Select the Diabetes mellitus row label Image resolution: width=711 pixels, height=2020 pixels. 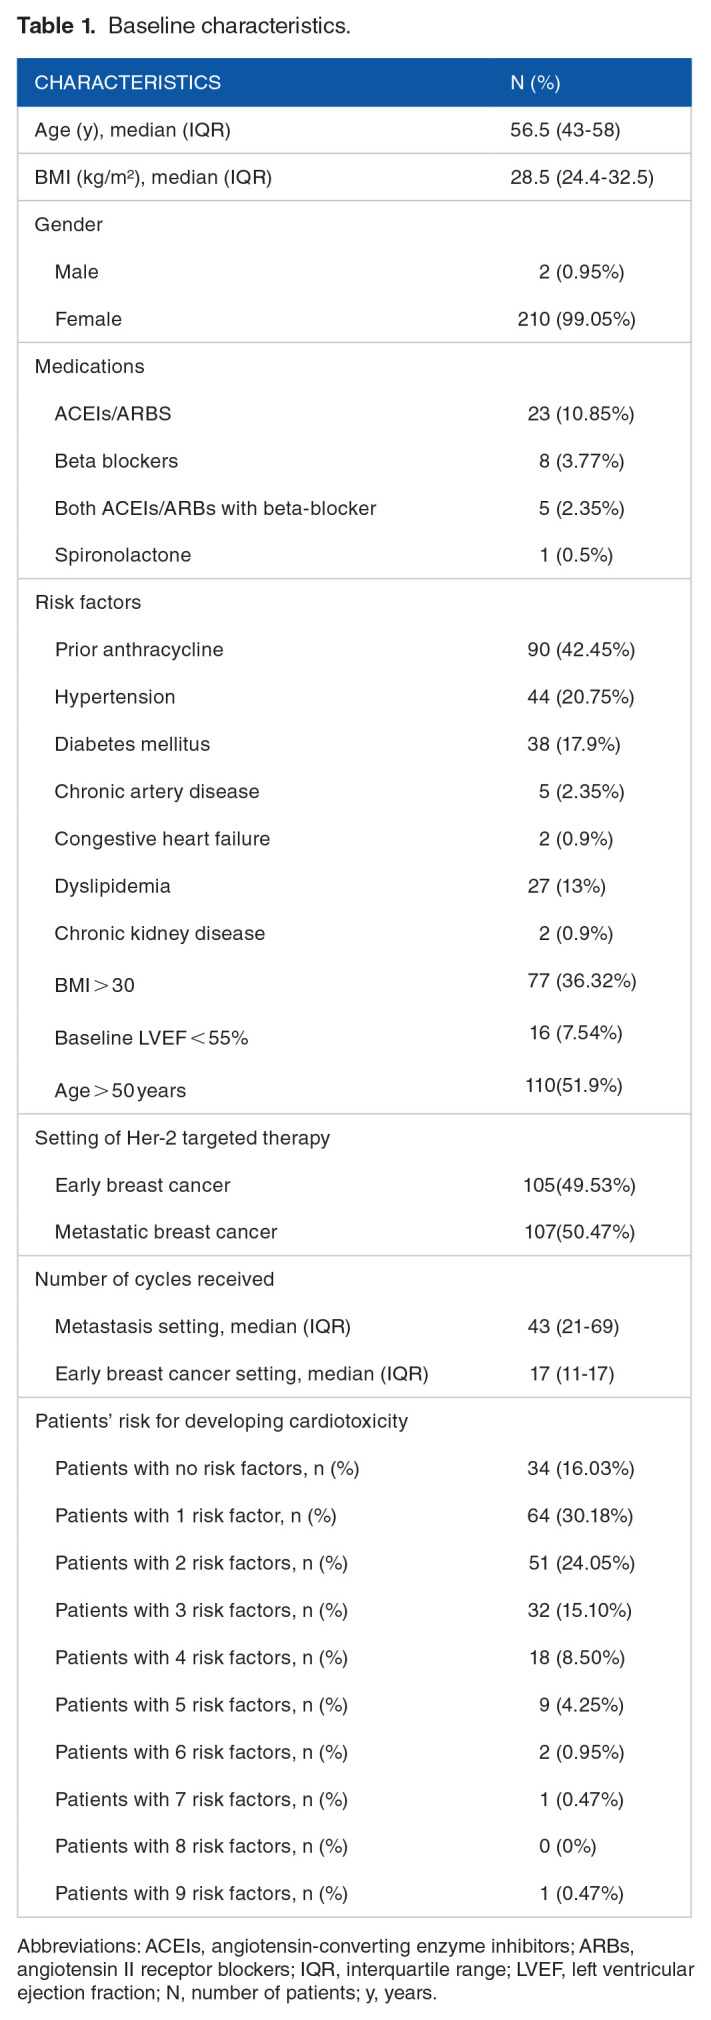[x=132, y=744]
